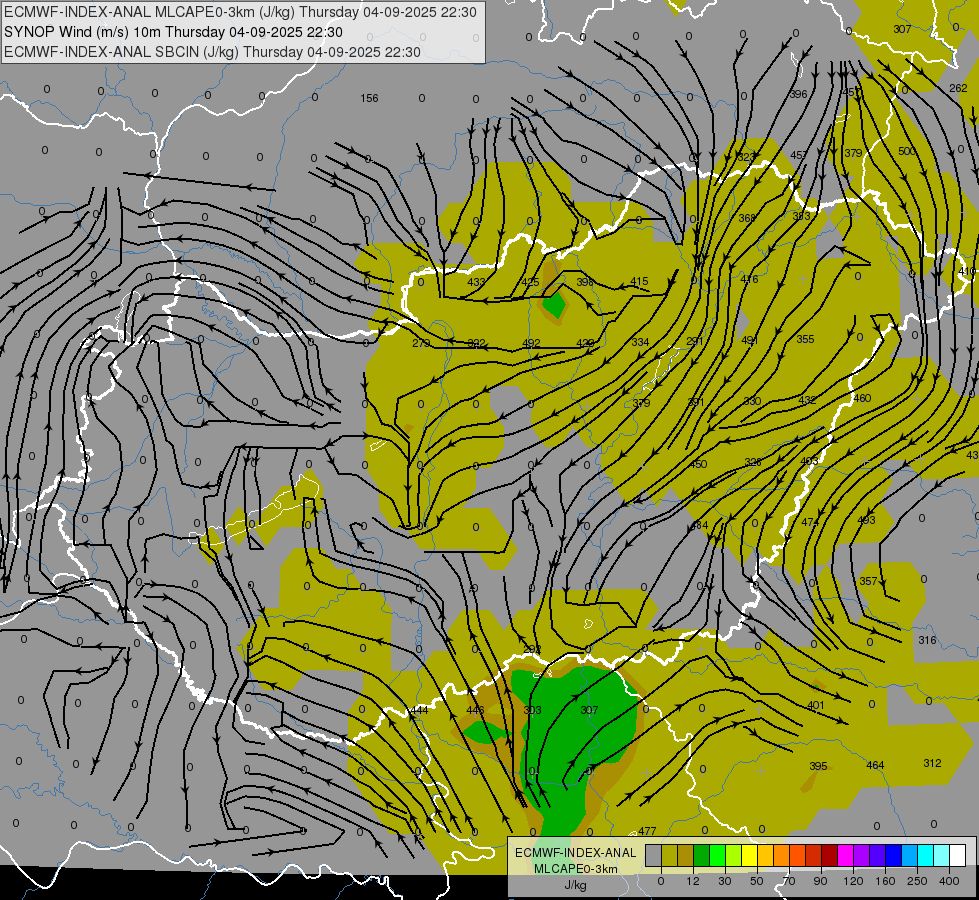The width and height of the screenshot is (979, 900).
Task: Click the map value 450
Action: point(698,464)
